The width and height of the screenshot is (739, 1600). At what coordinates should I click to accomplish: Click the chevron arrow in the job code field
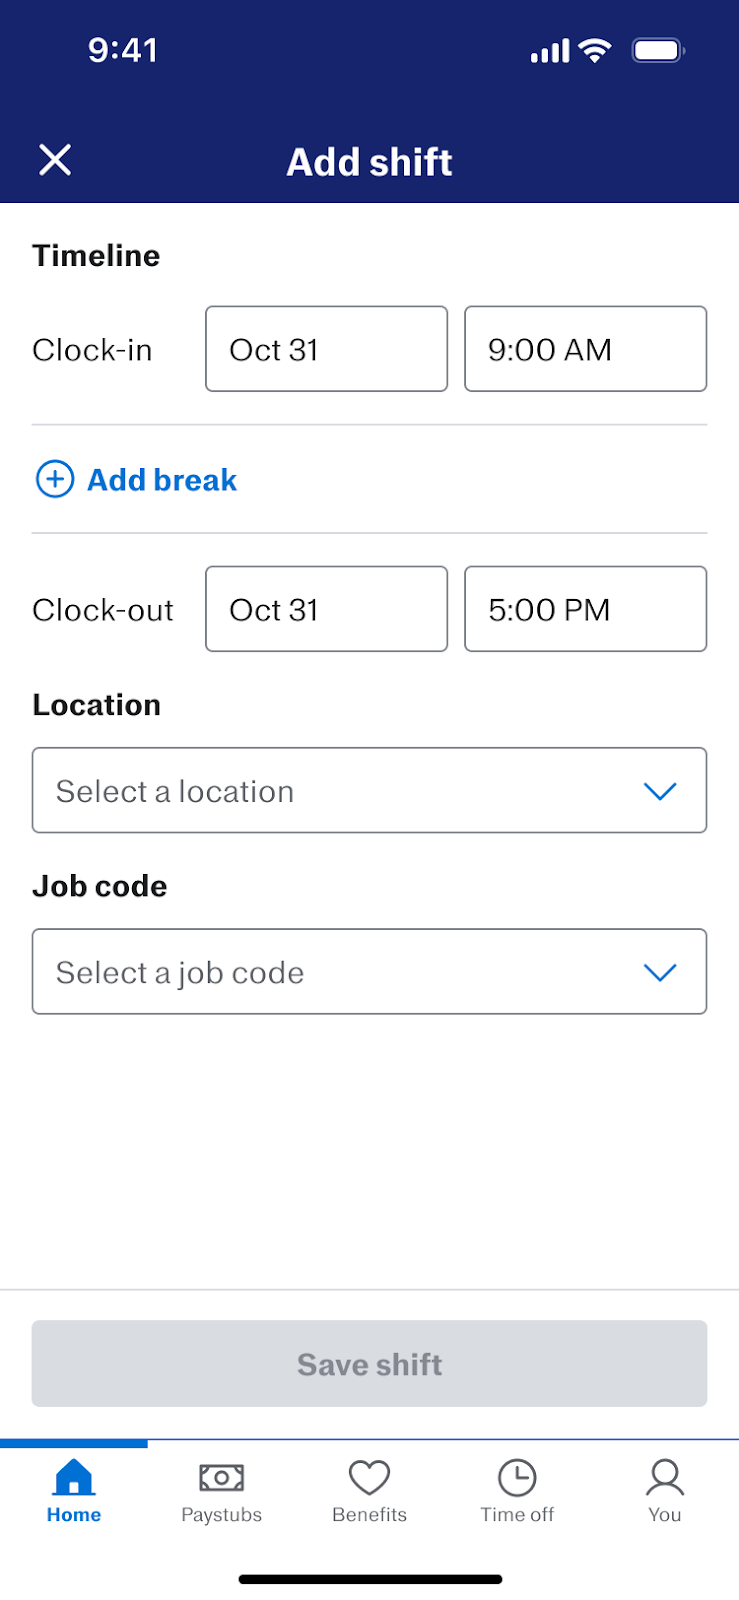click(x=660, y=972)
